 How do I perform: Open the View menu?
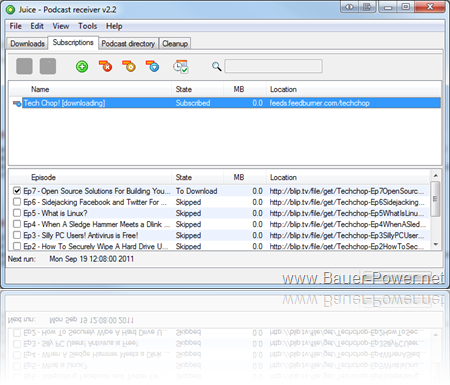61,26
